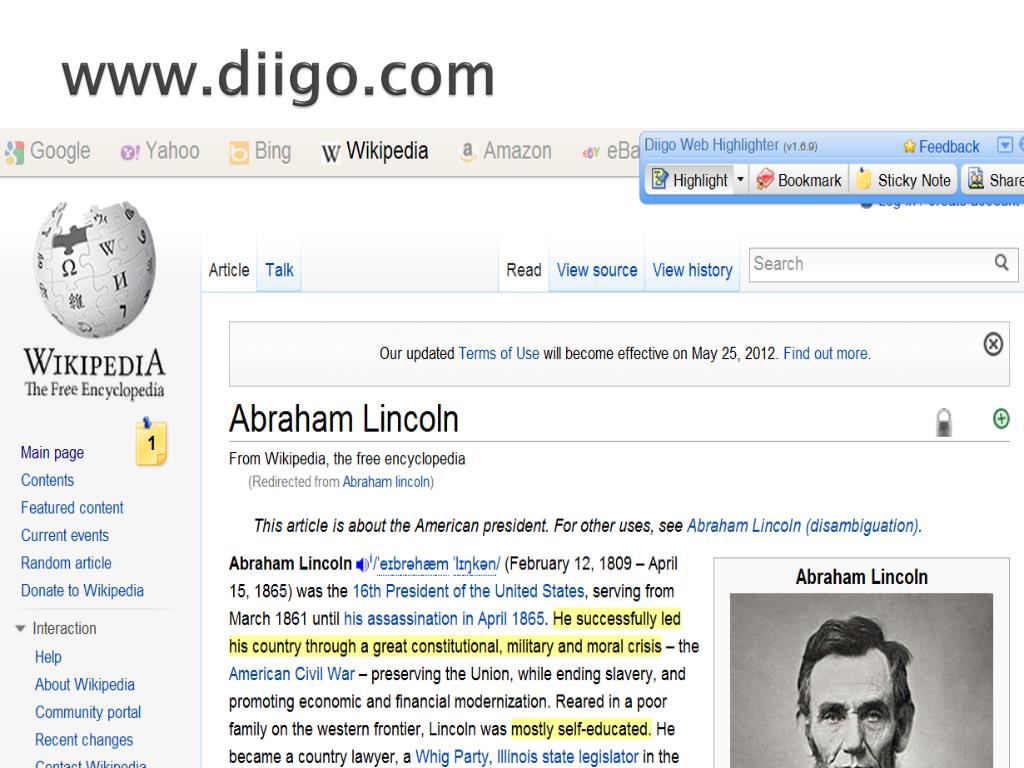Open the View source tab

[597, 270]
